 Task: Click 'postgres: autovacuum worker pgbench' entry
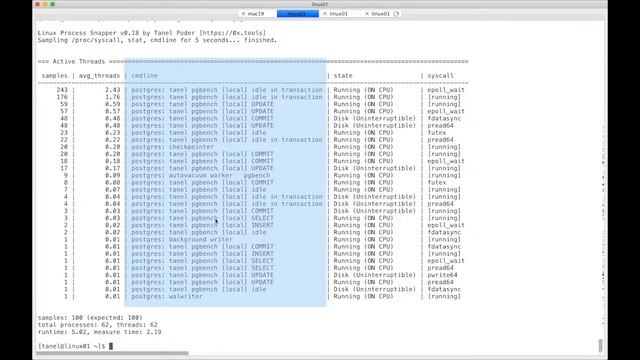pos(200,176)
